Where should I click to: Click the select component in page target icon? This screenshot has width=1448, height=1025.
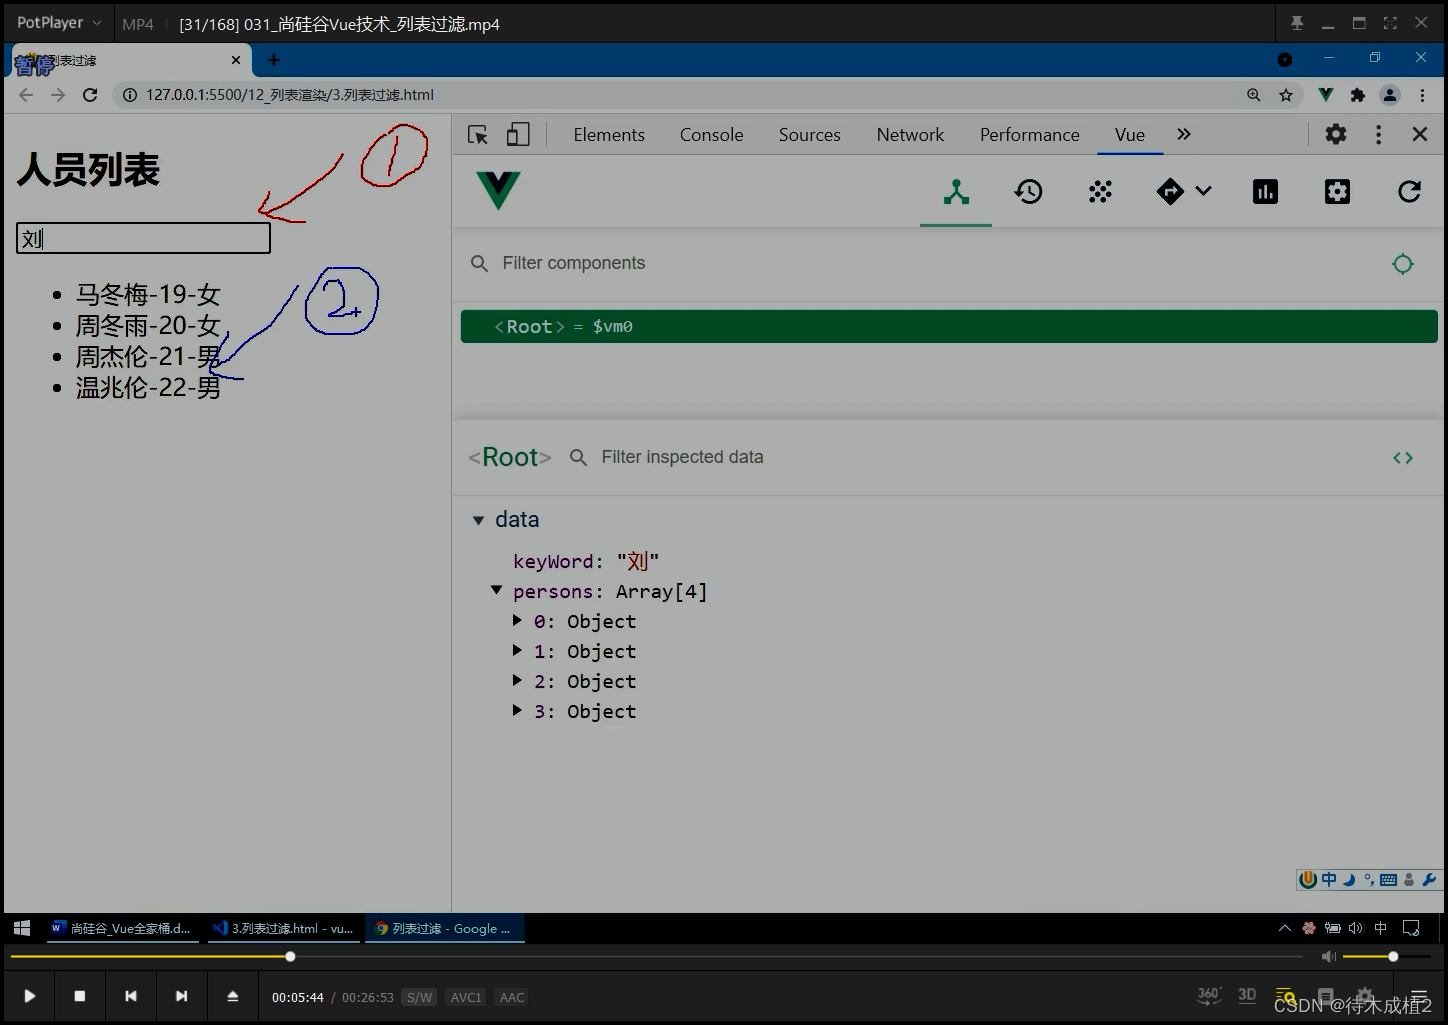pos(1403,264)
